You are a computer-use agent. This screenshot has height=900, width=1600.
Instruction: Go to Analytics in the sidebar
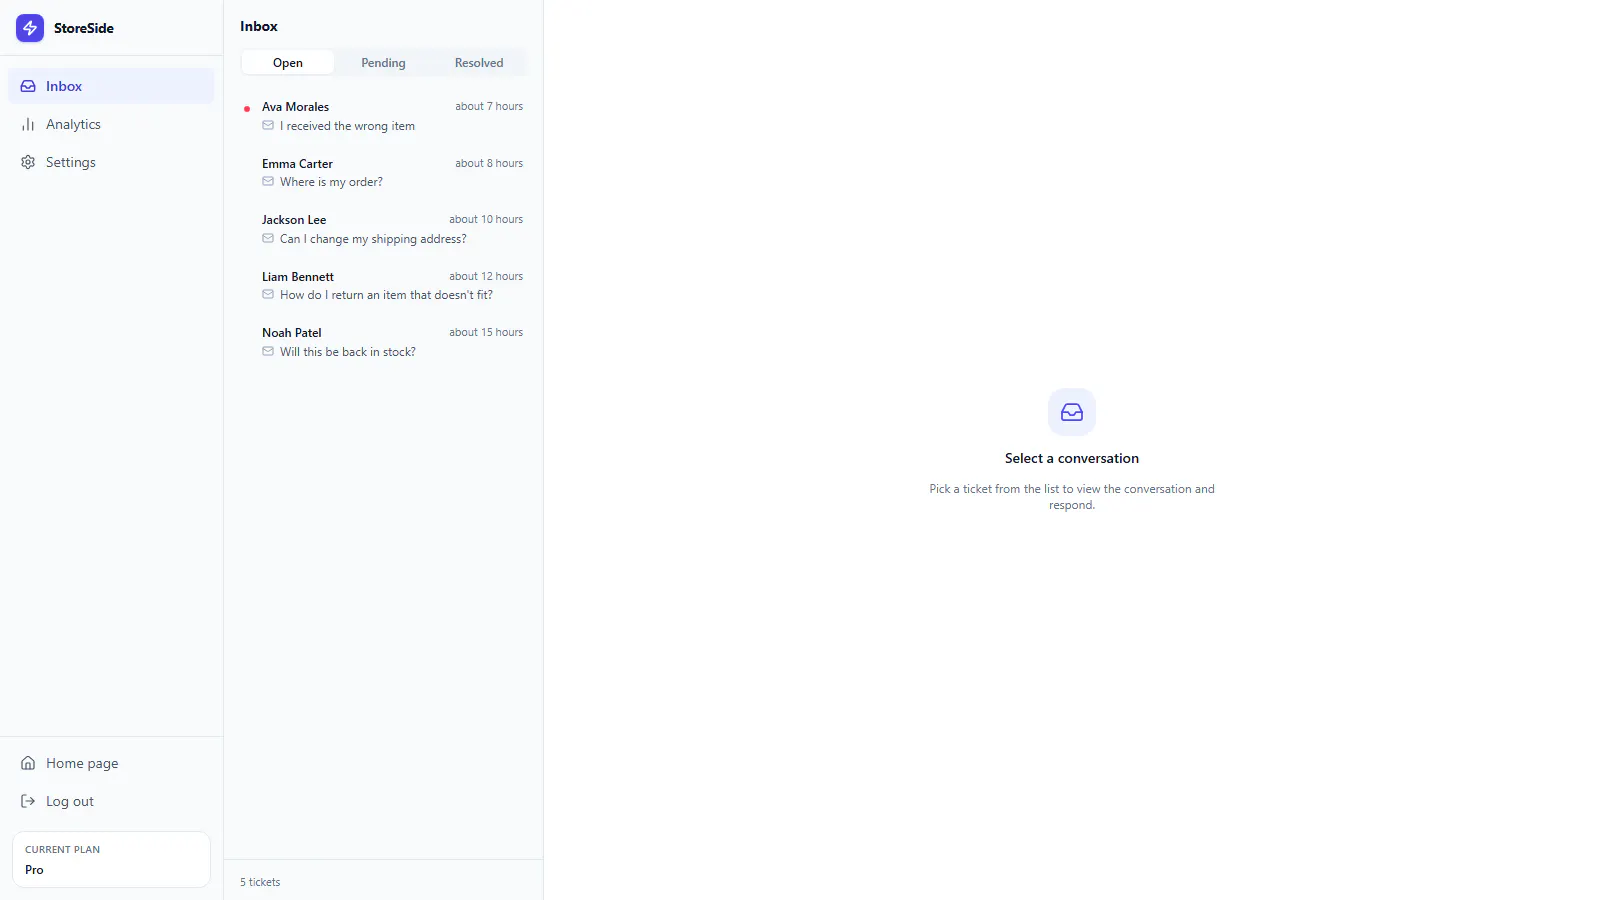click(x=111, y=124)
